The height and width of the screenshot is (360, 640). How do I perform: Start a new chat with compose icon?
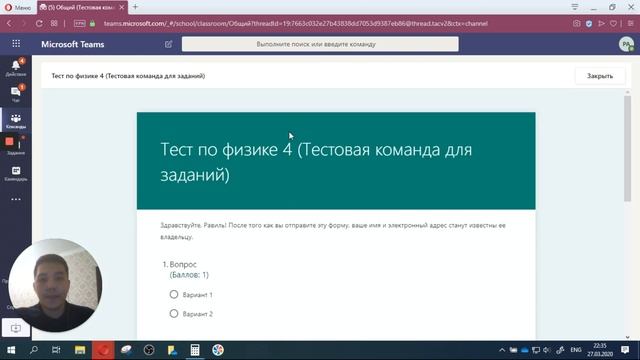coord(168,44)
